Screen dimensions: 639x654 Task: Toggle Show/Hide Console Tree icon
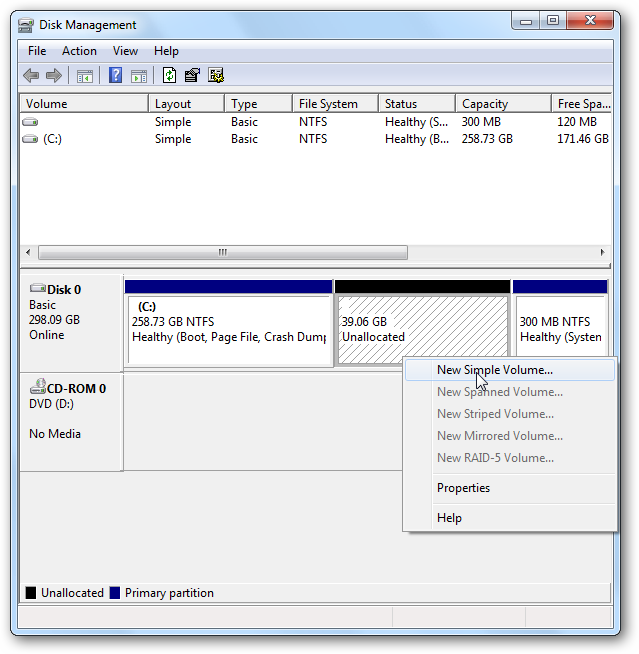tap(85, 76)
